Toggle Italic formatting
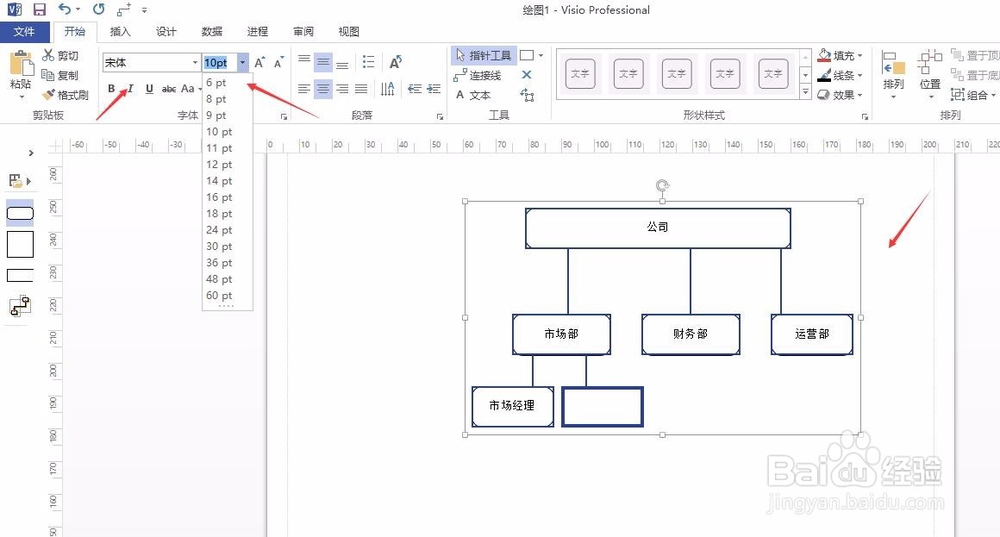The height and width of the screenshot is (537, 1000). [130, 89]
